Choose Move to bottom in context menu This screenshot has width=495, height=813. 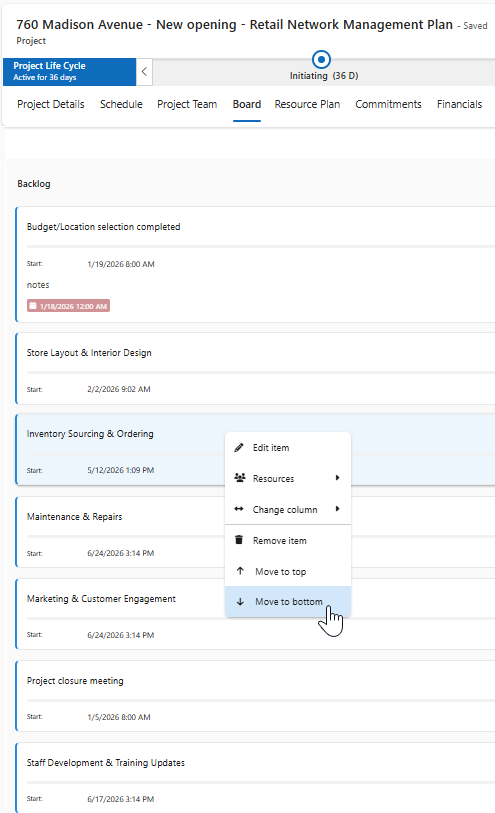click(288, 602)
